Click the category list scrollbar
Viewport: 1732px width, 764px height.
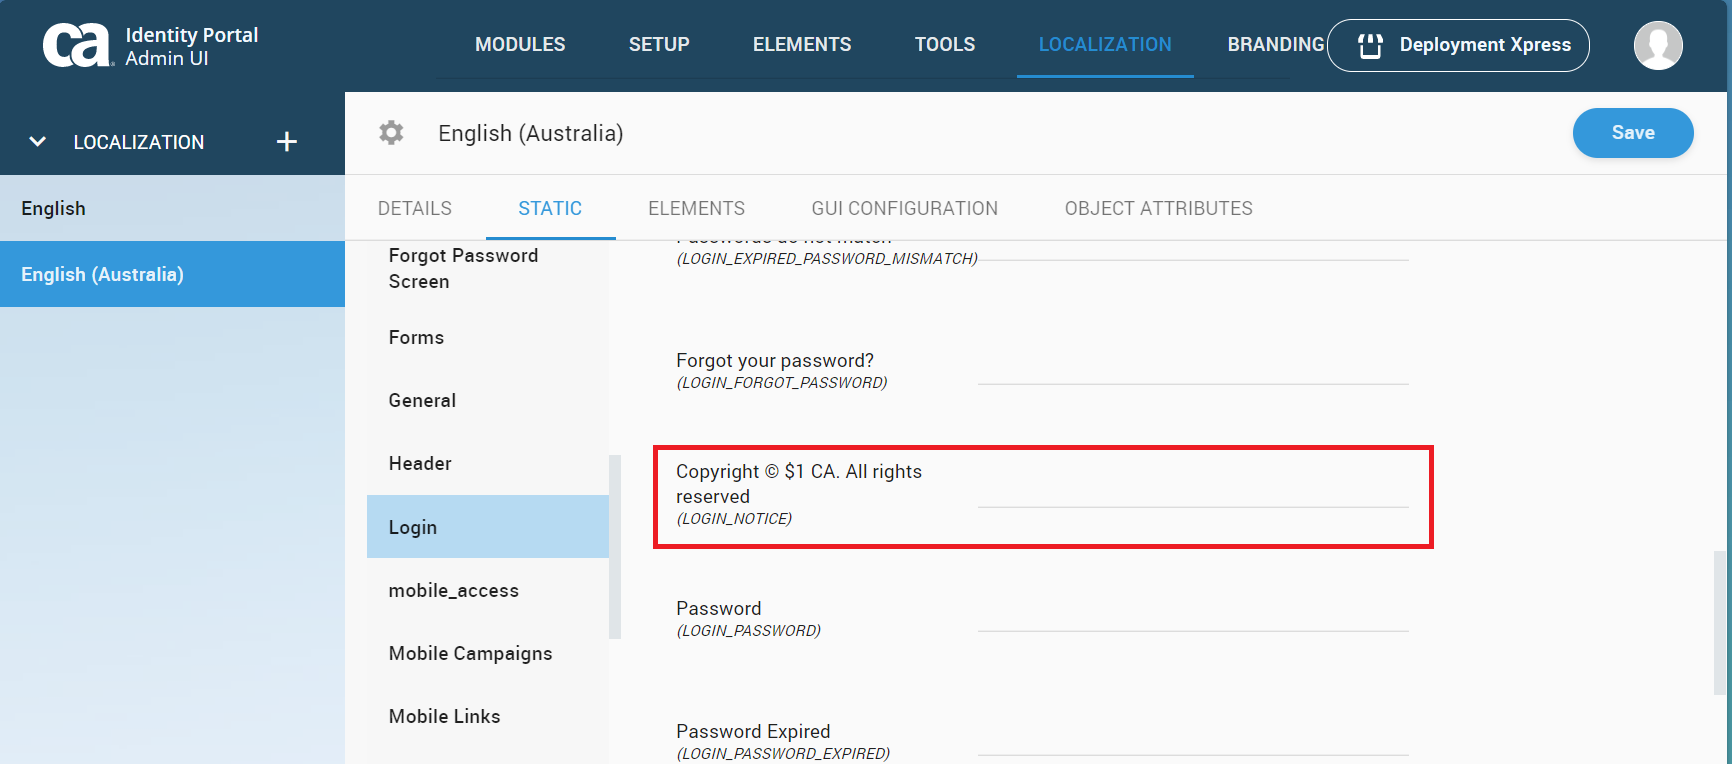(615, 546)
